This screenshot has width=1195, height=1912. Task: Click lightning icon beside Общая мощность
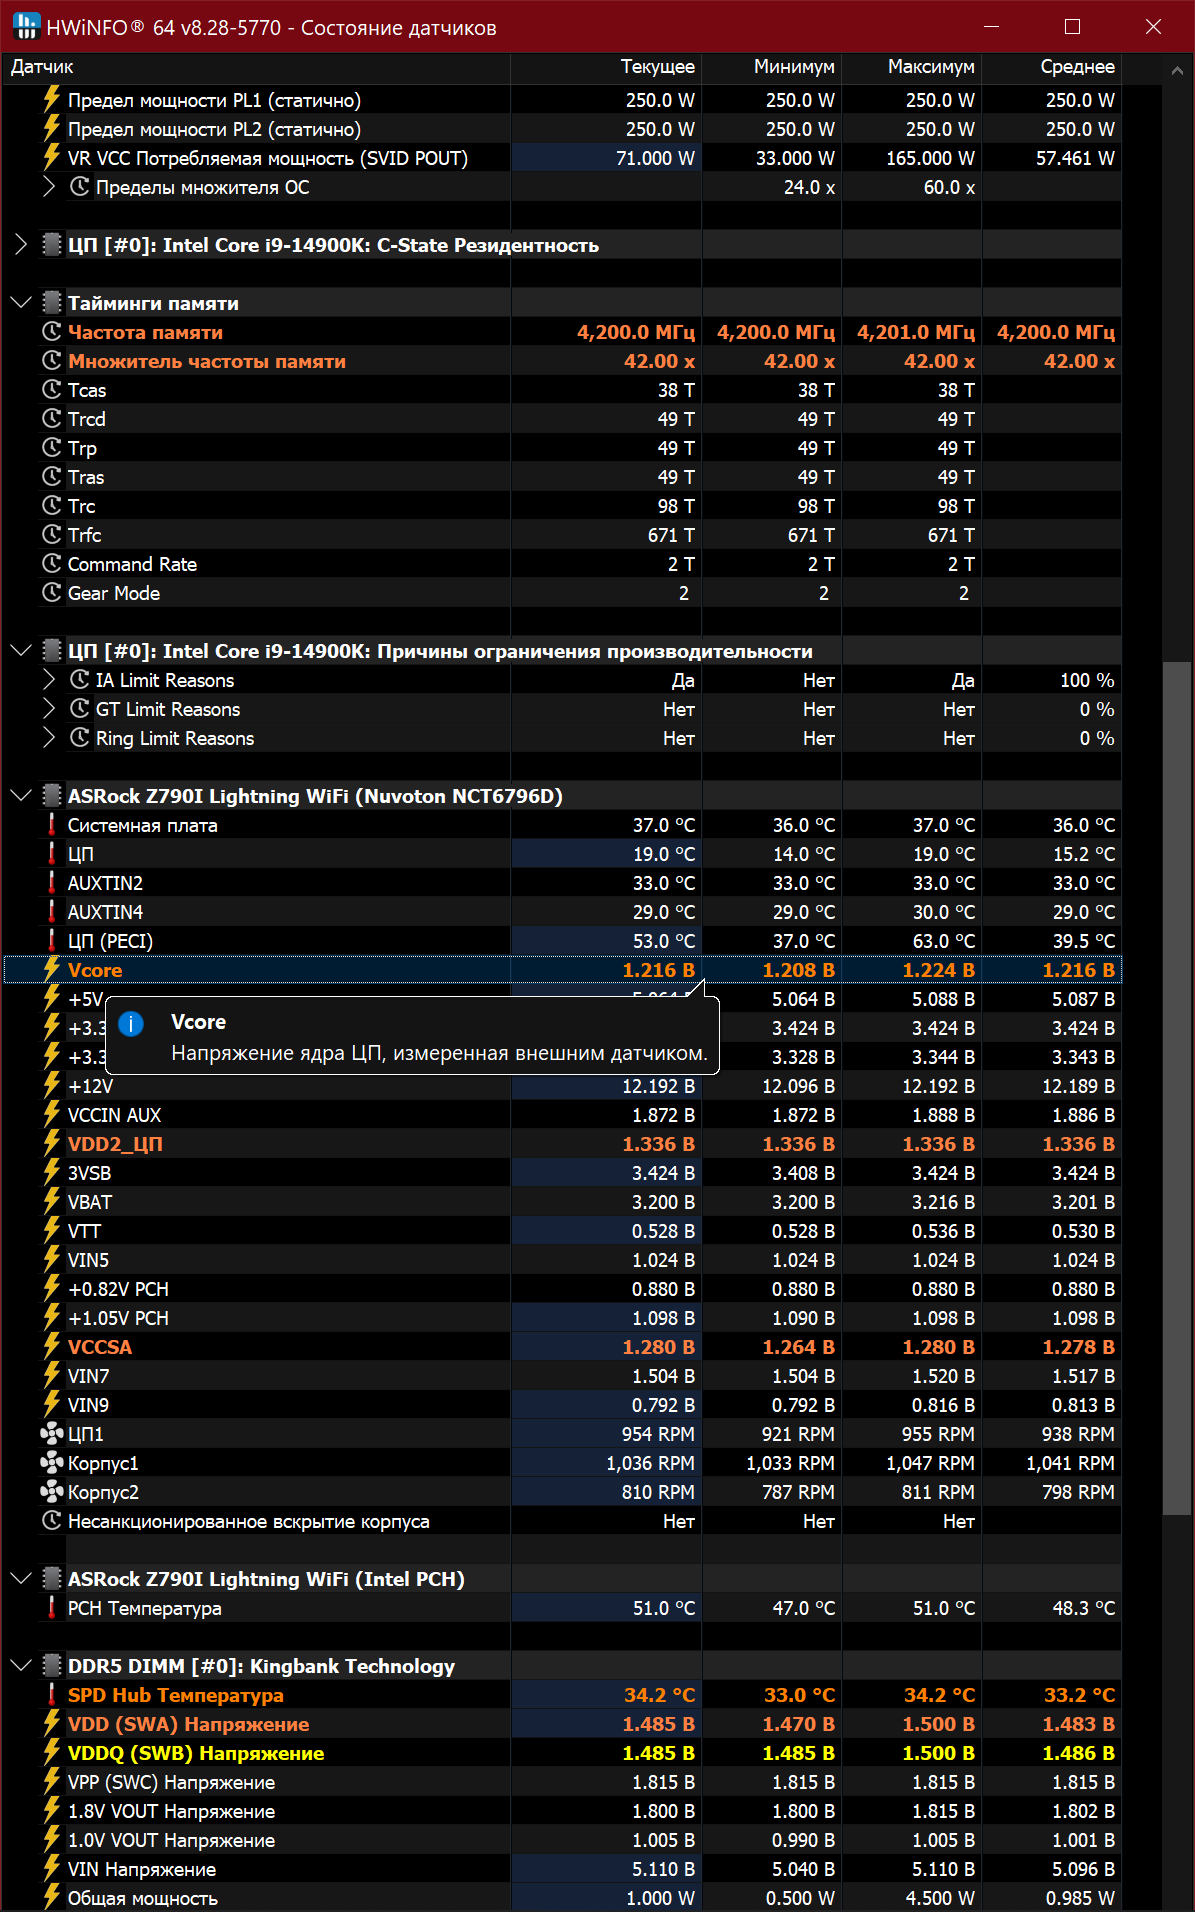click(x=52, y=1897)
